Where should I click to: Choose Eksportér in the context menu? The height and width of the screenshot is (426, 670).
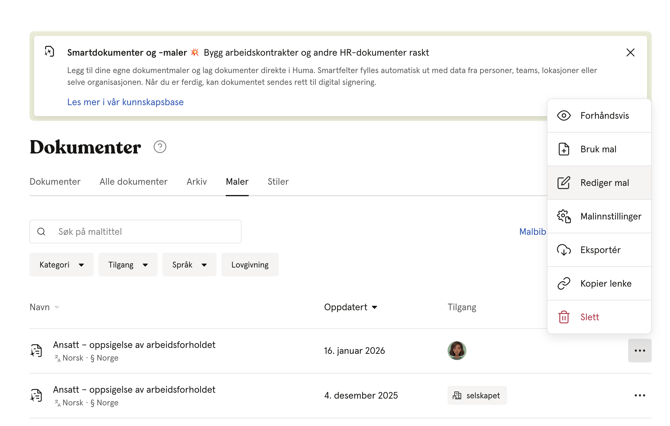[599, 250]
